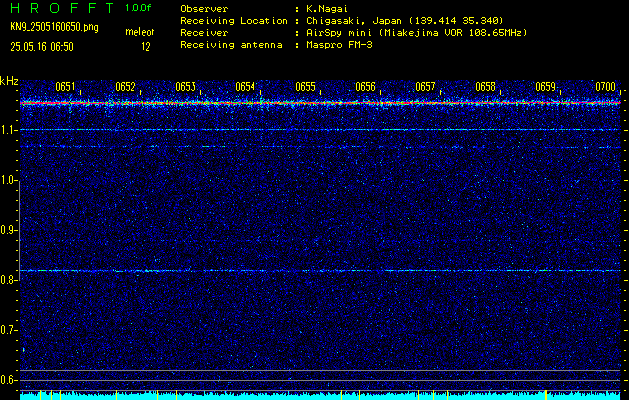Select the 0700 time label
This screenshot has width=629, height=400.
point(605,87)
